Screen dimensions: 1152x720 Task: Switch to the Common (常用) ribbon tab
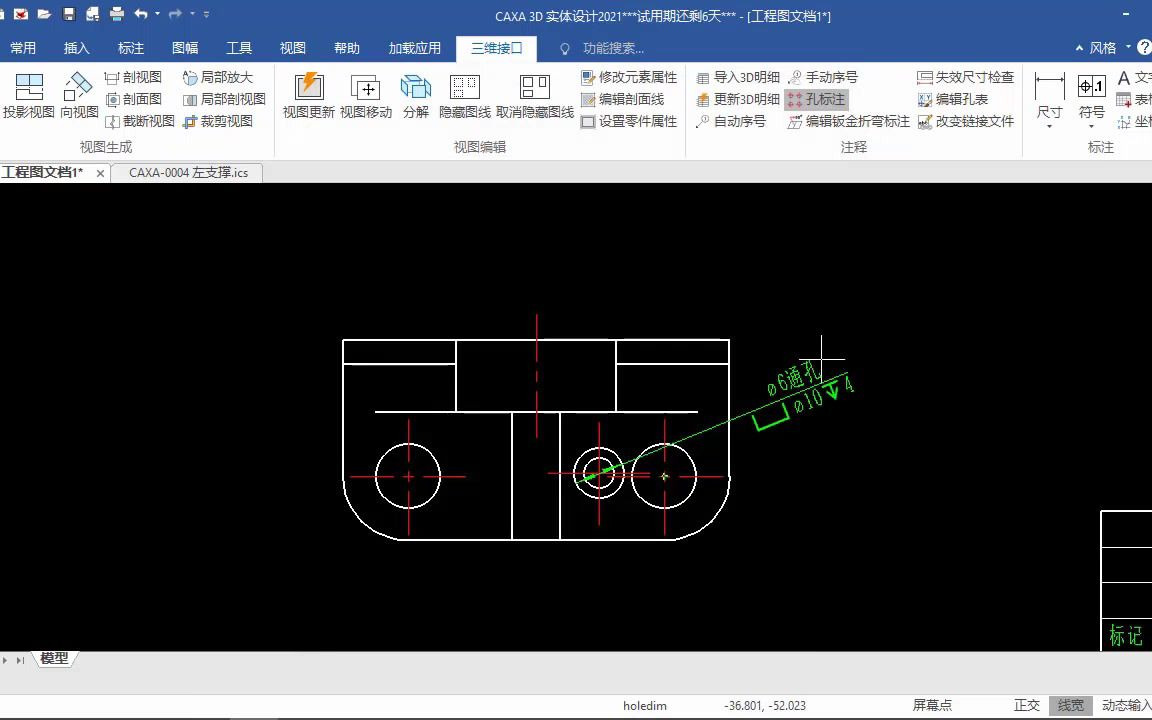pos(23,48)
